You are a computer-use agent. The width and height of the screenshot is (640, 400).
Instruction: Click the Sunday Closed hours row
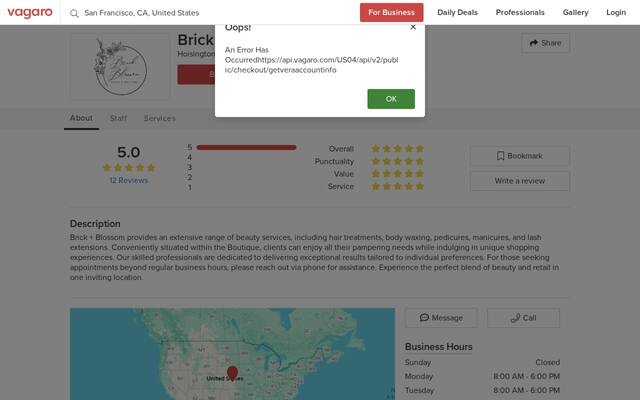(x=482, y=362)
